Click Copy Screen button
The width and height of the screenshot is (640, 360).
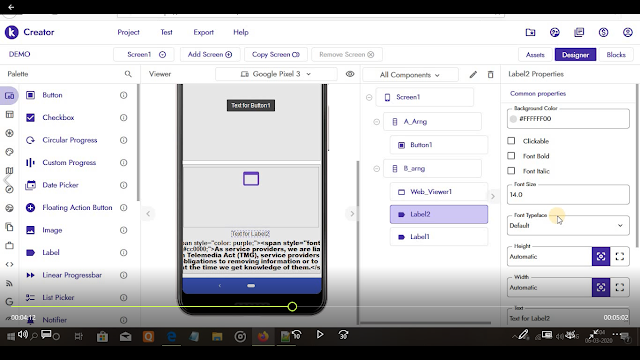coord(276,54)
